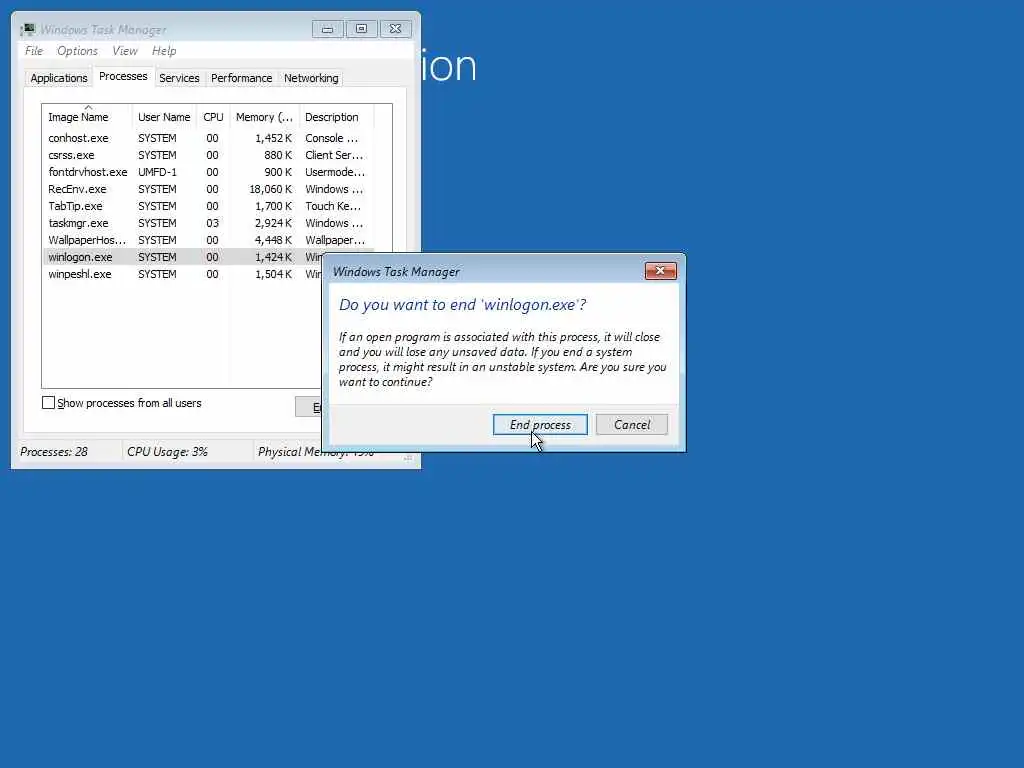The image size is (1024, 768).
Task: Sort by the Description column header
Action: point(336,117)
